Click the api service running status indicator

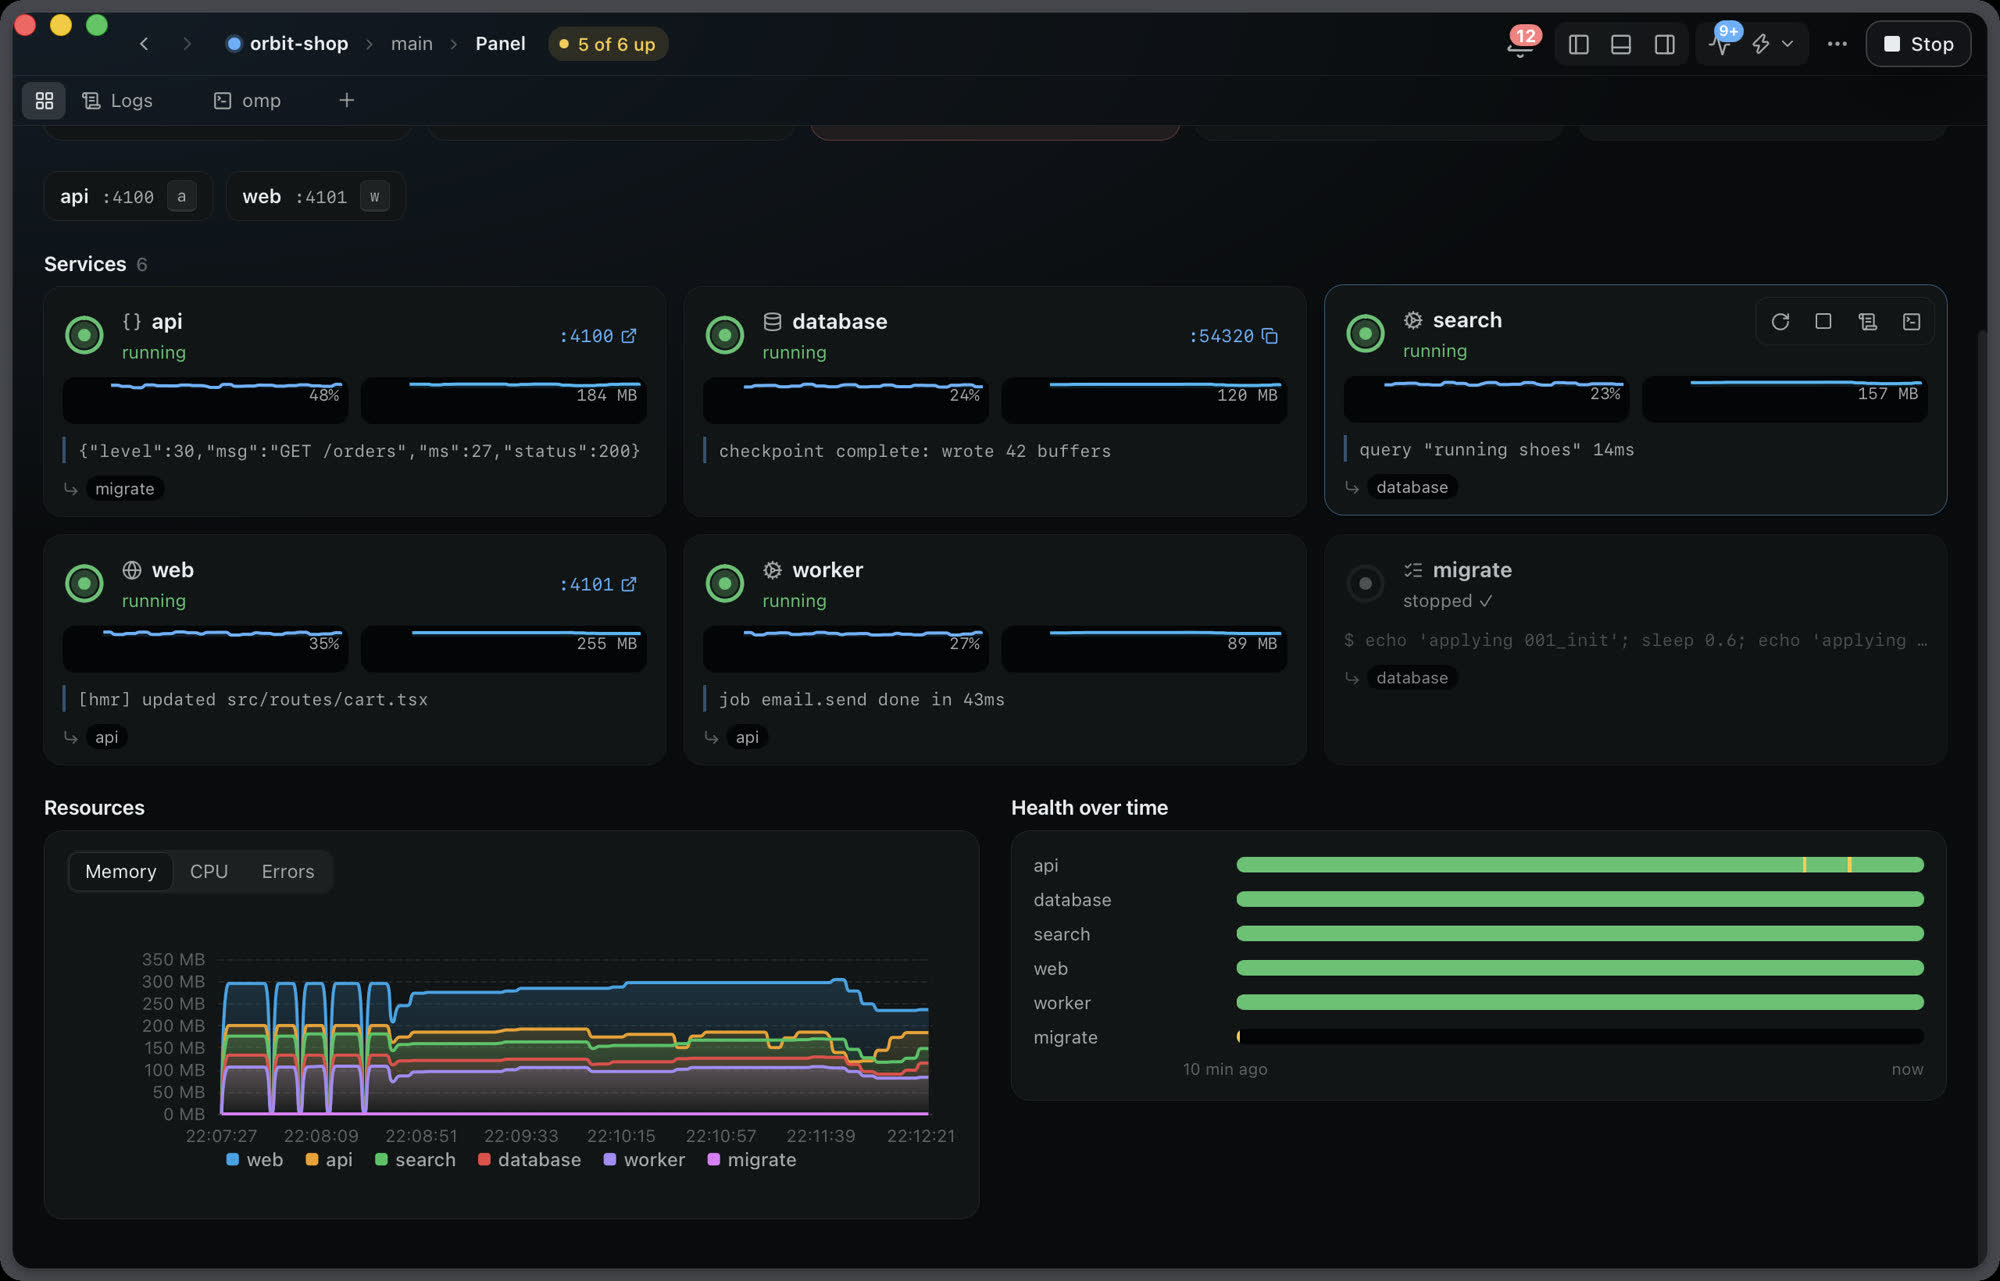[84, 335]
